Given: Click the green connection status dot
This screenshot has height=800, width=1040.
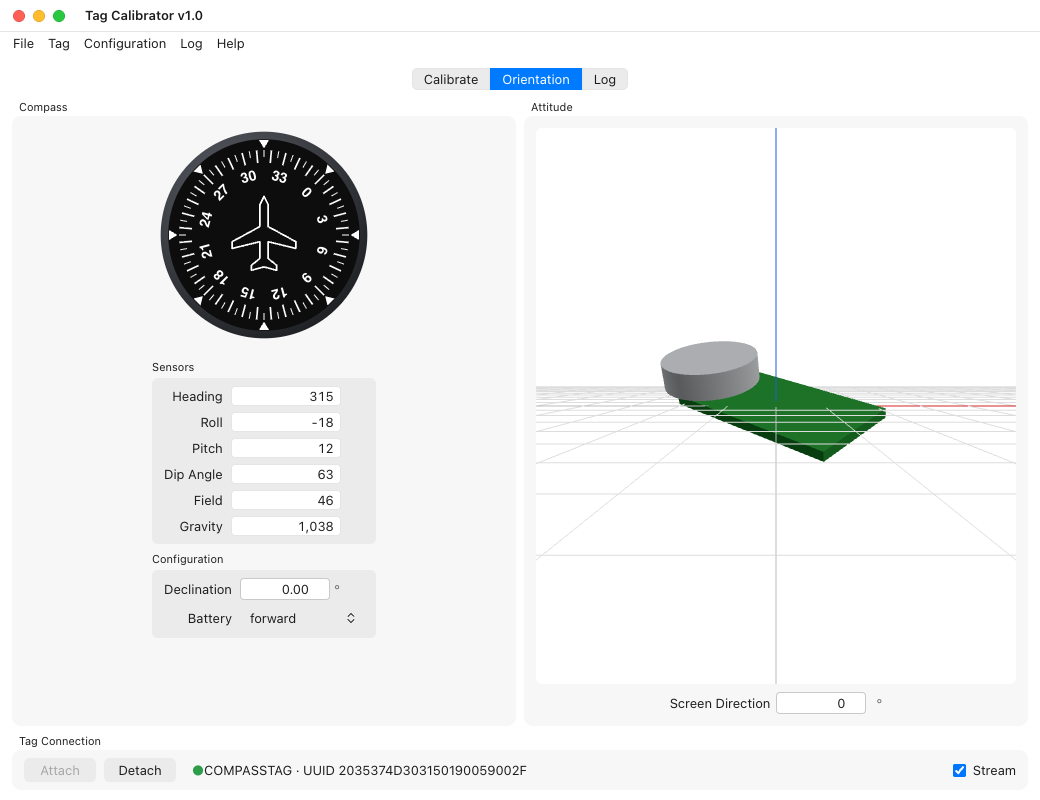Looking at the screenshot, I should (198, 770).
